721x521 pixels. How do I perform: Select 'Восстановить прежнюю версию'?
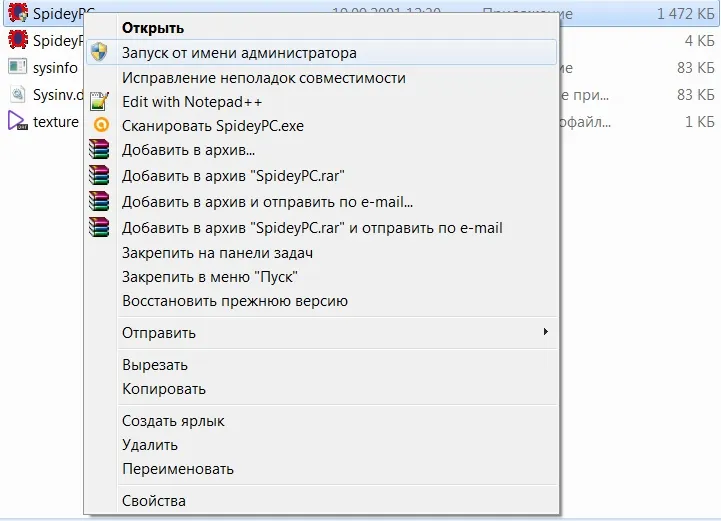coord(235,301)
